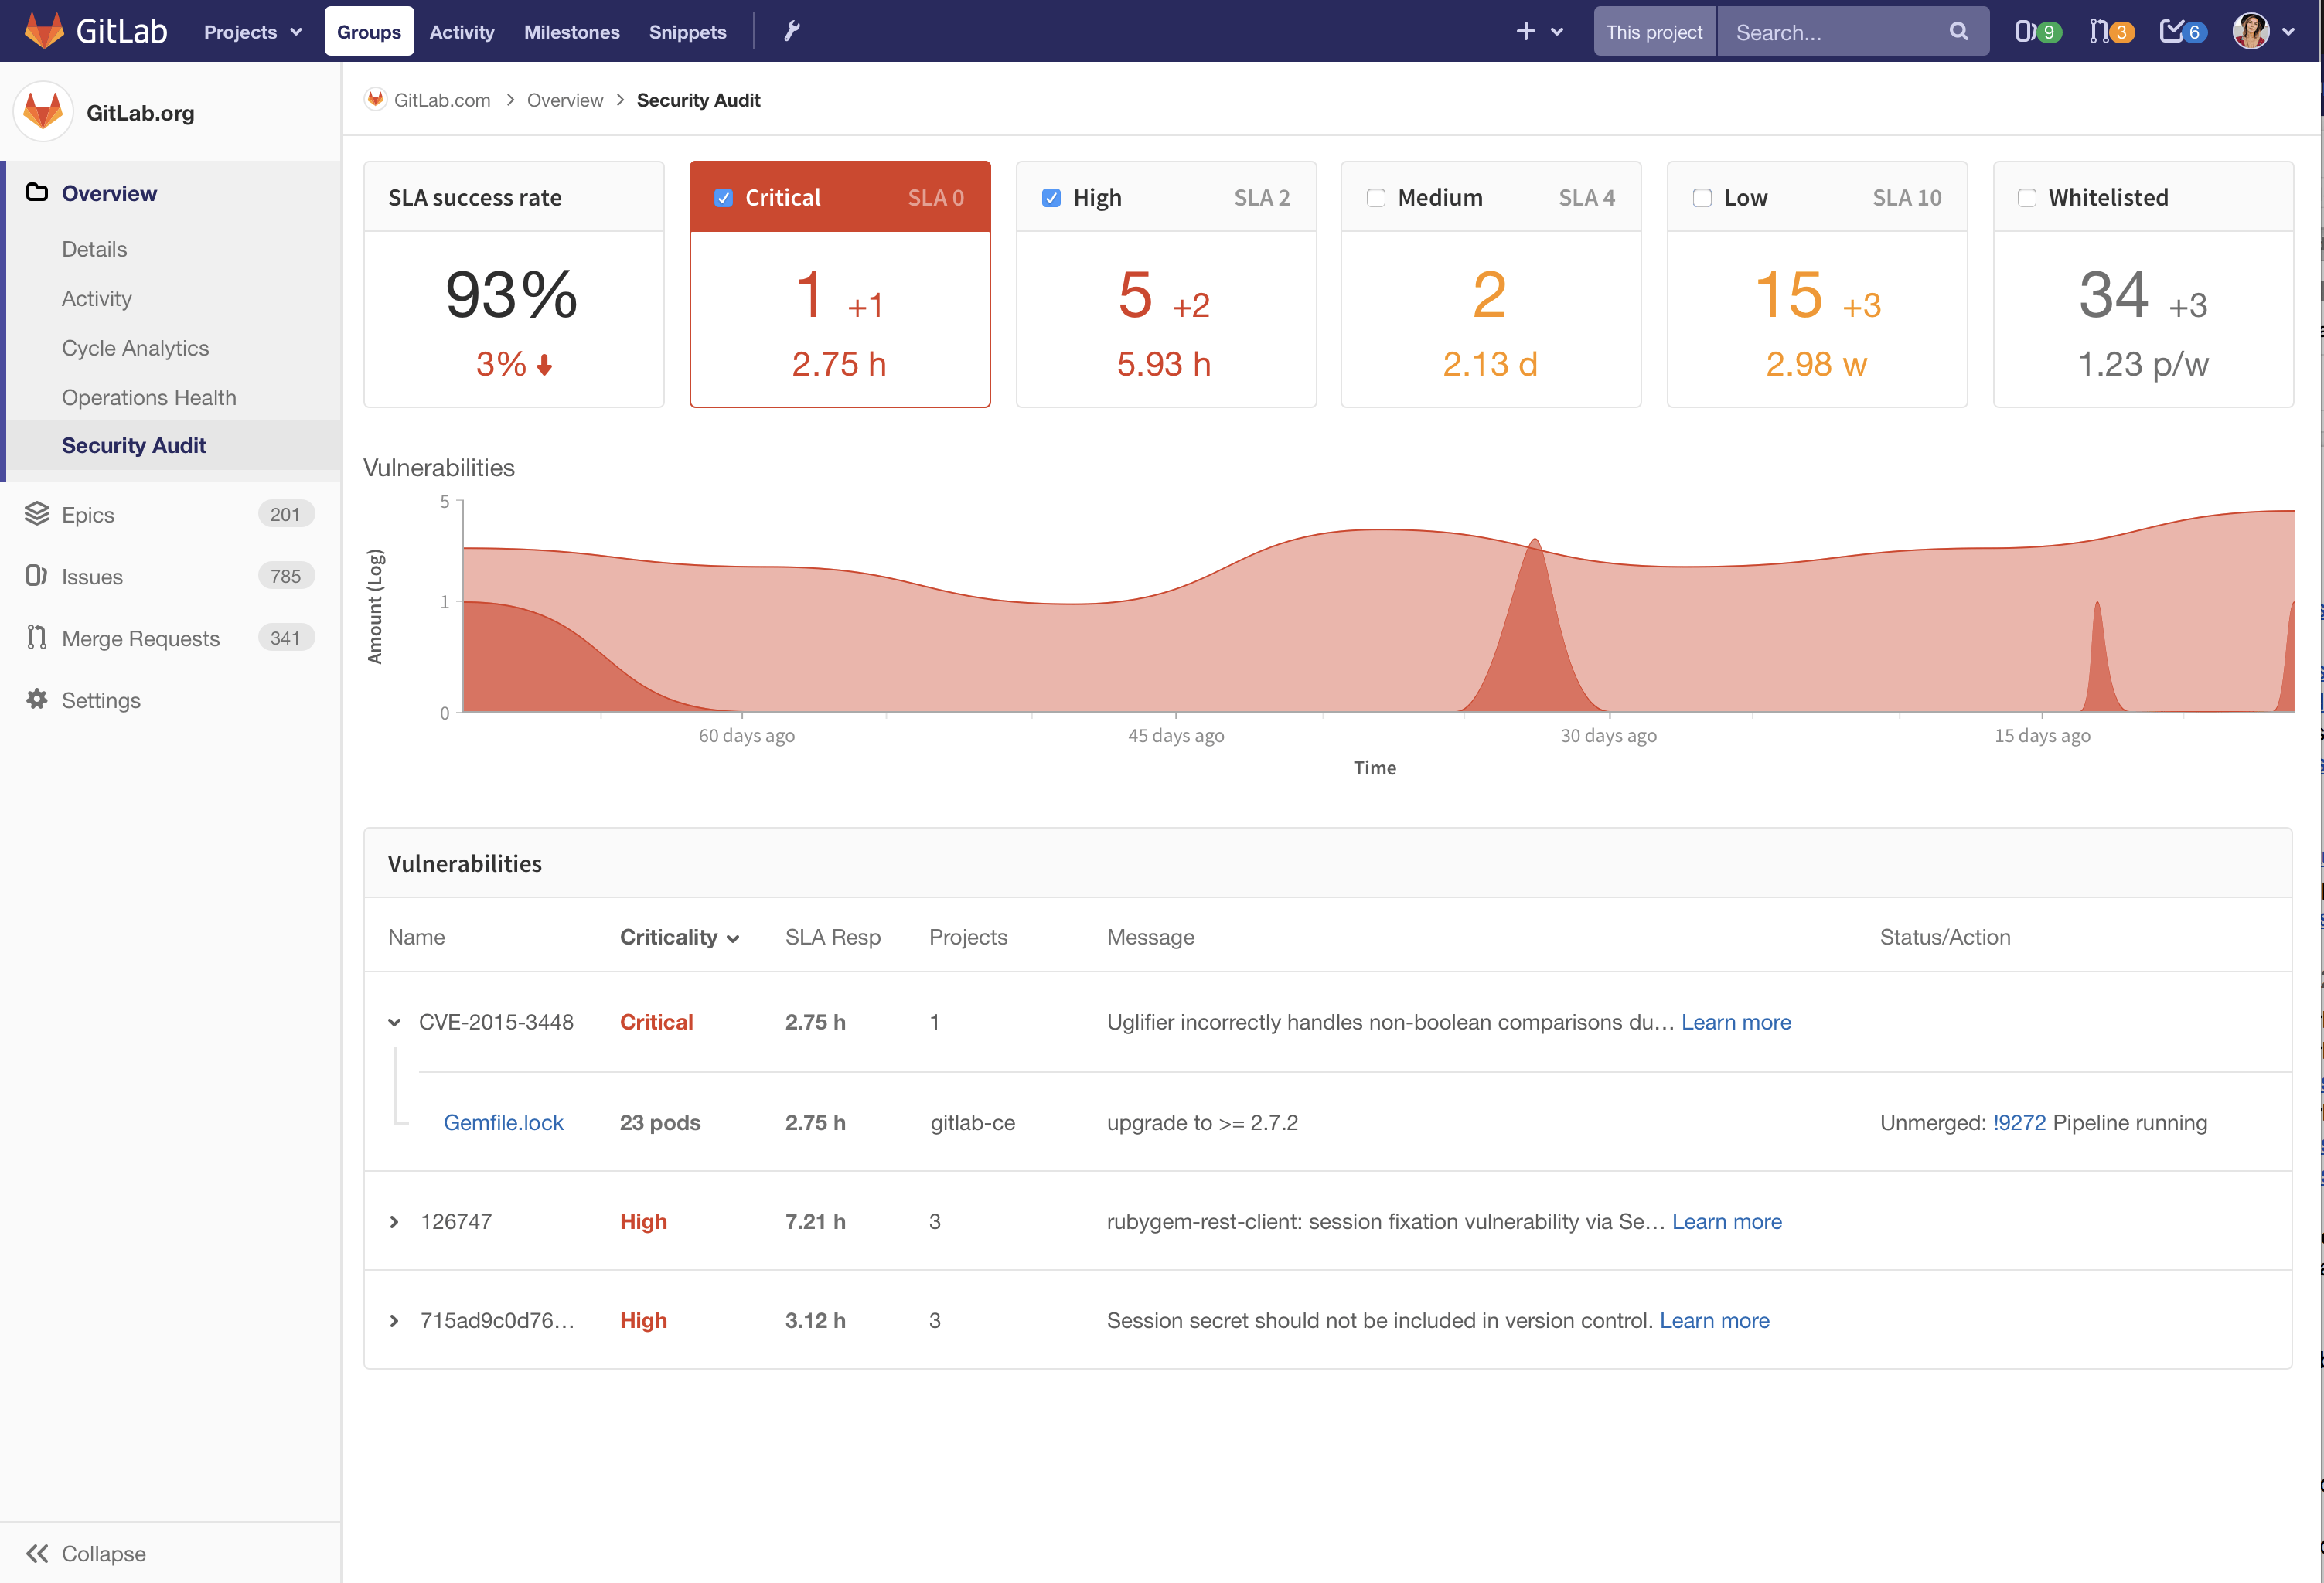Screen dimensions: 2324x1583
Task: Enable the Whitelisted checkbox
Action: pyautogui.click(x=2027, y=198)
